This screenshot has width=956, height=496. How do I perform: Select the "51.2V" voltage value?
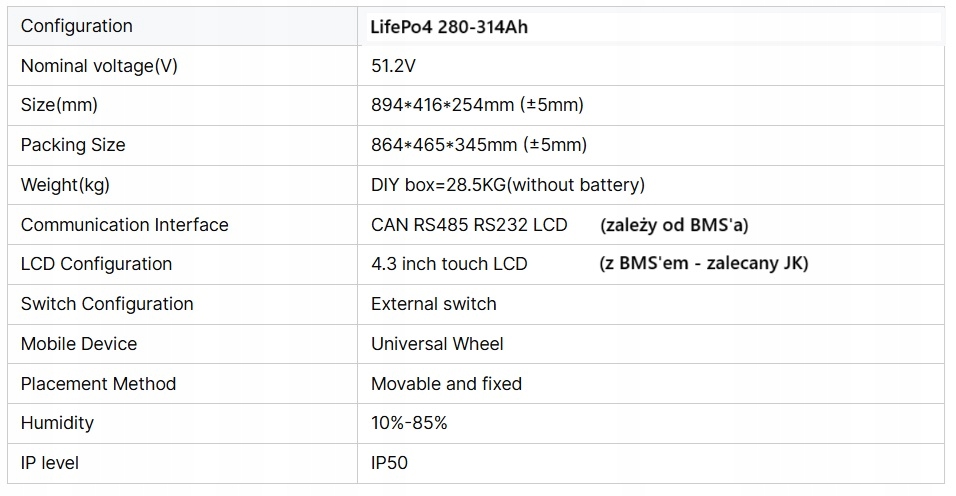click(393, 66)
